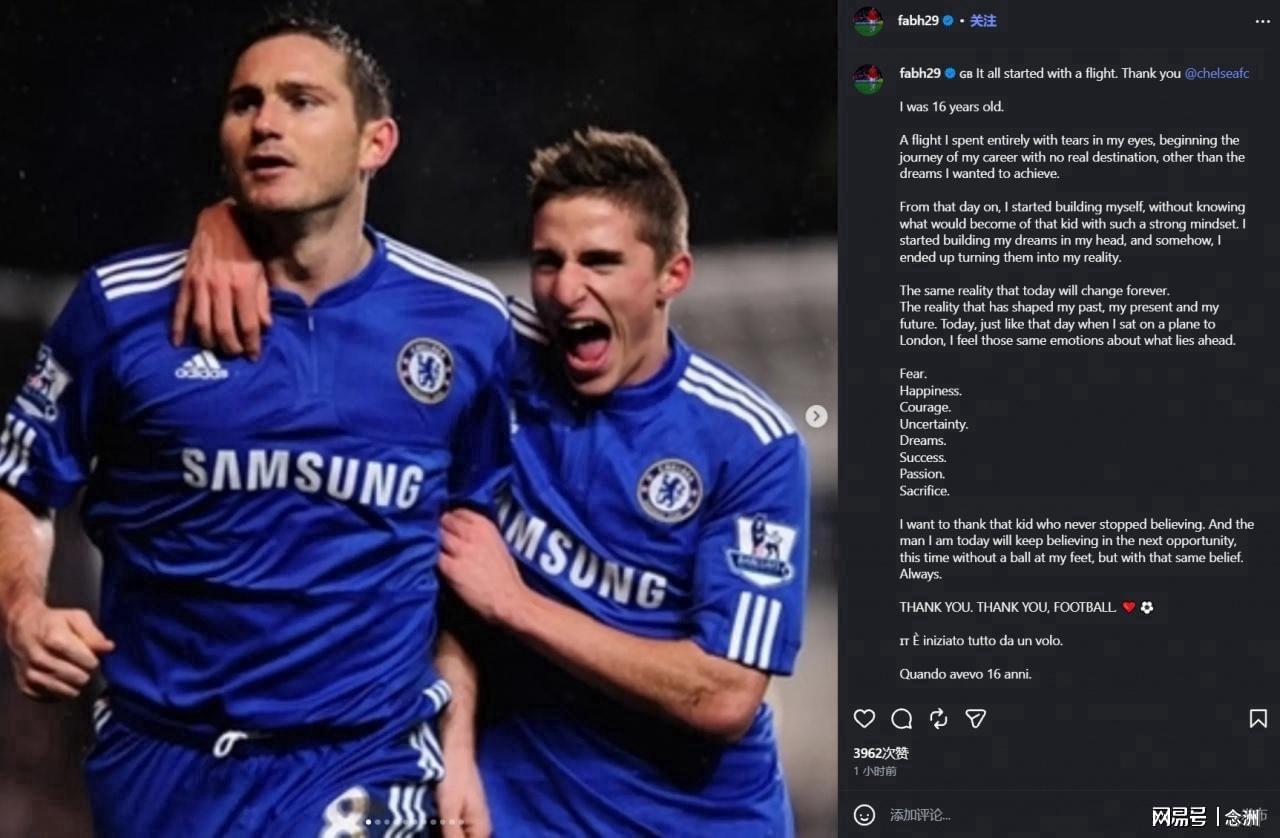Image resolution: width=1280 pixels, height=838 pixels.
Task: Click the main Chelsea players photo
Action: point(418,419)
